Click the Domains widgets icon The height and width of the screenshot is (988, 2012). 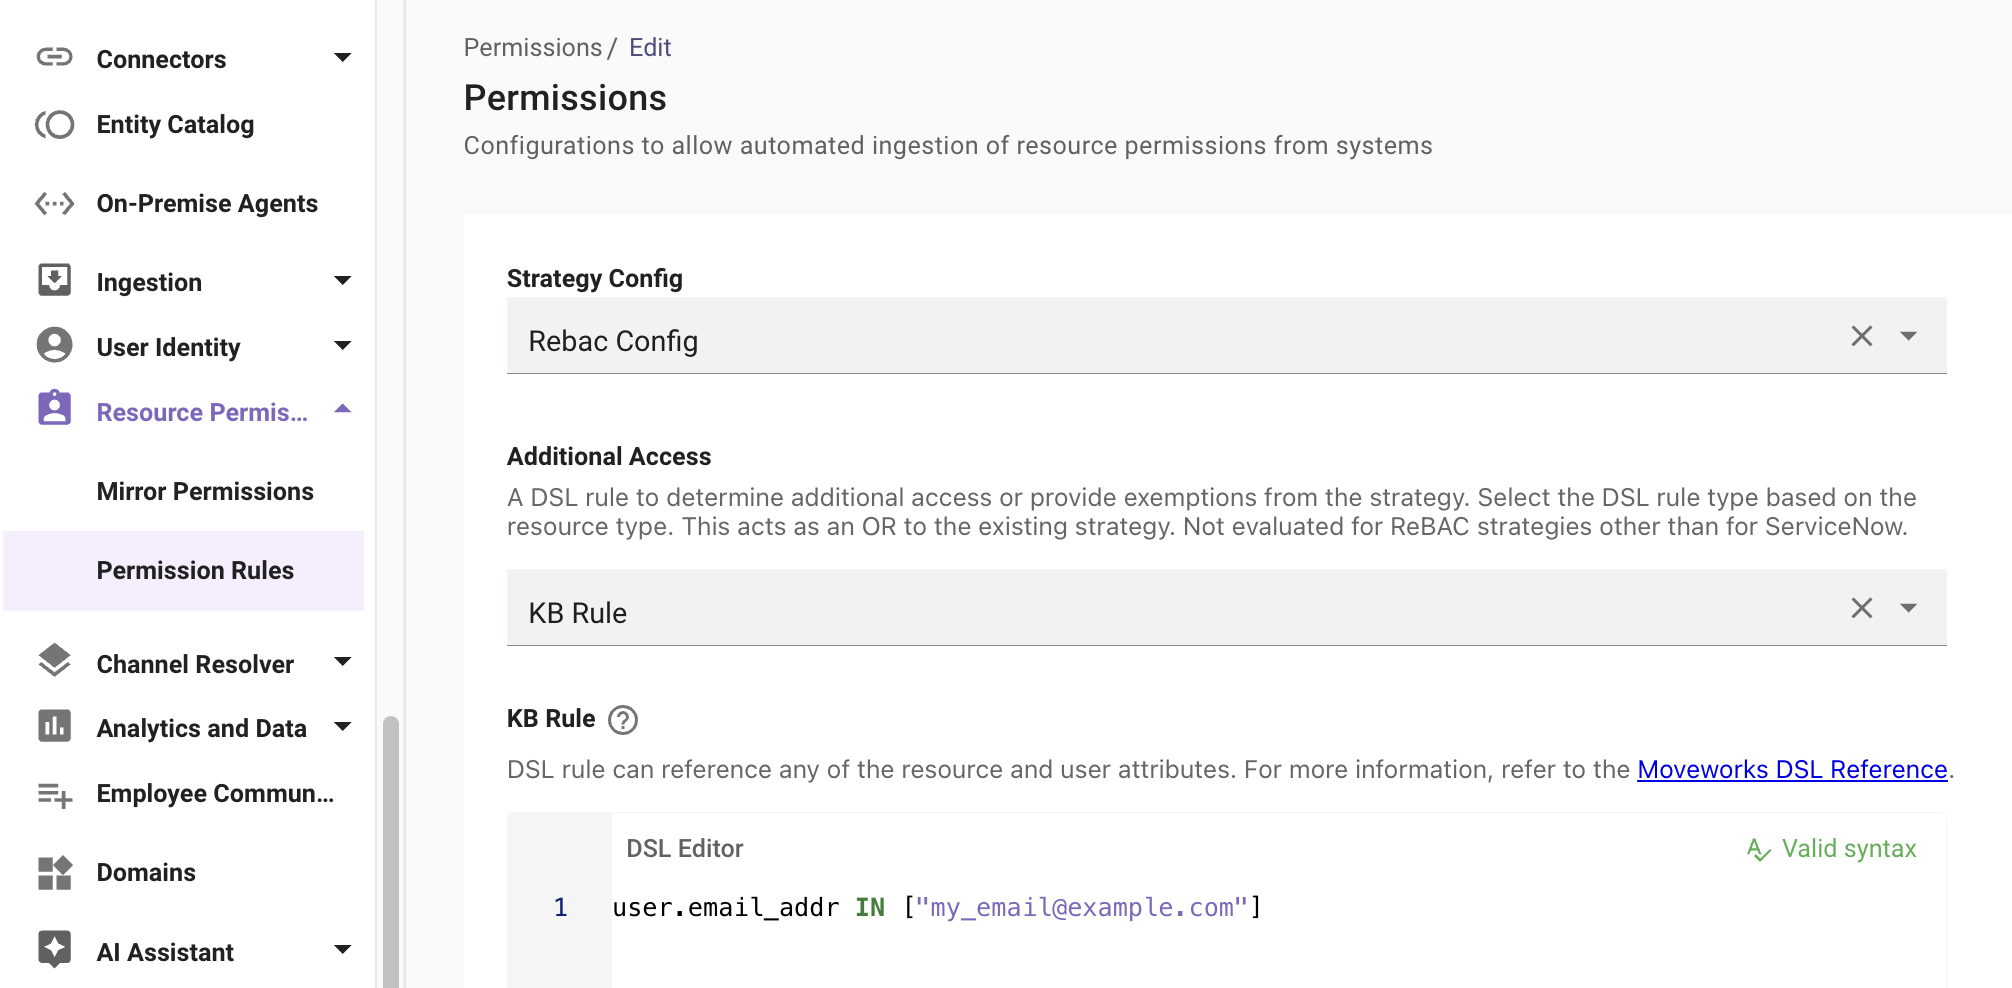(54, 872)
